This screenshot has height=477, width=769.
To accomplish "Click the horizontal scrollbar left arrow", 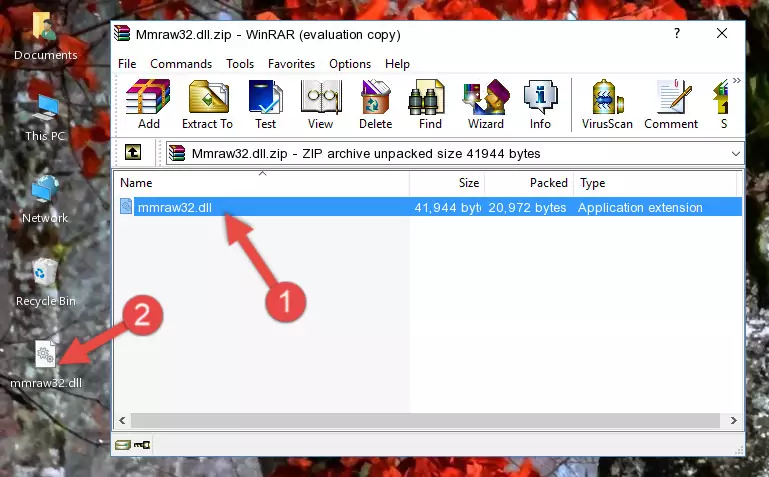I will point(122,420).
